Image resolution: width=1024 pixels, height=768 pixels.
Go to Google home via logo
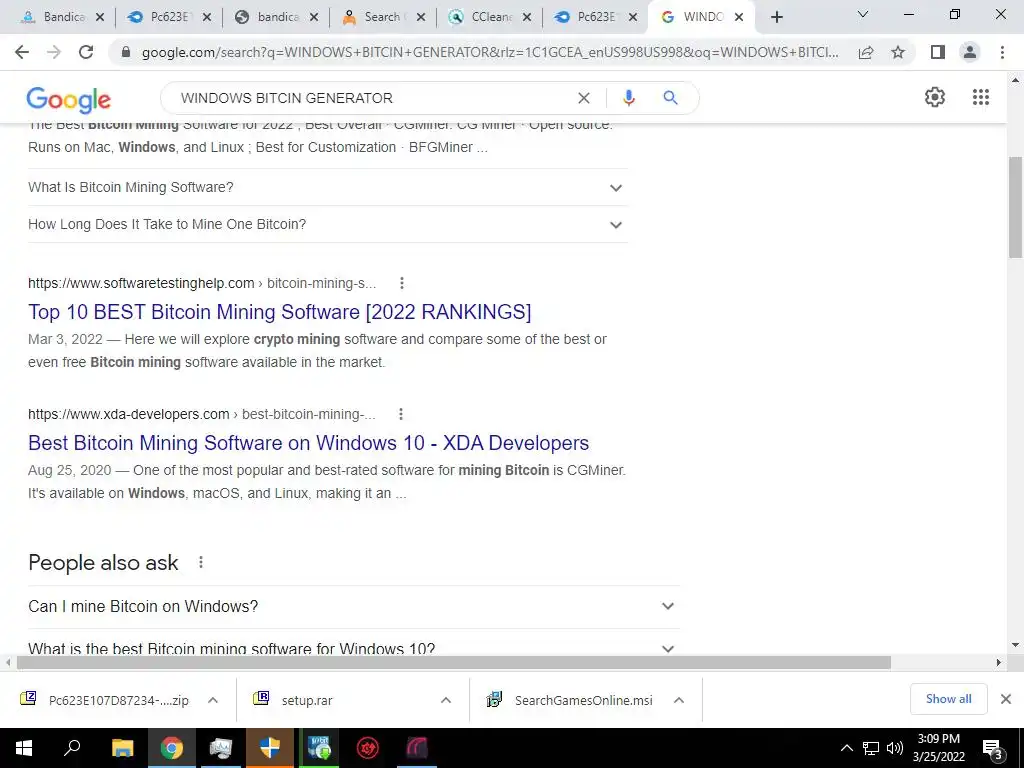click(69, 99)
